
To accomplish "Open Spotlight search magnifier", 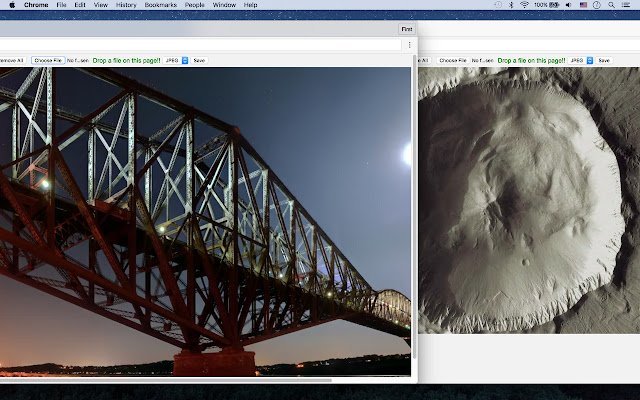I will 611,5.
